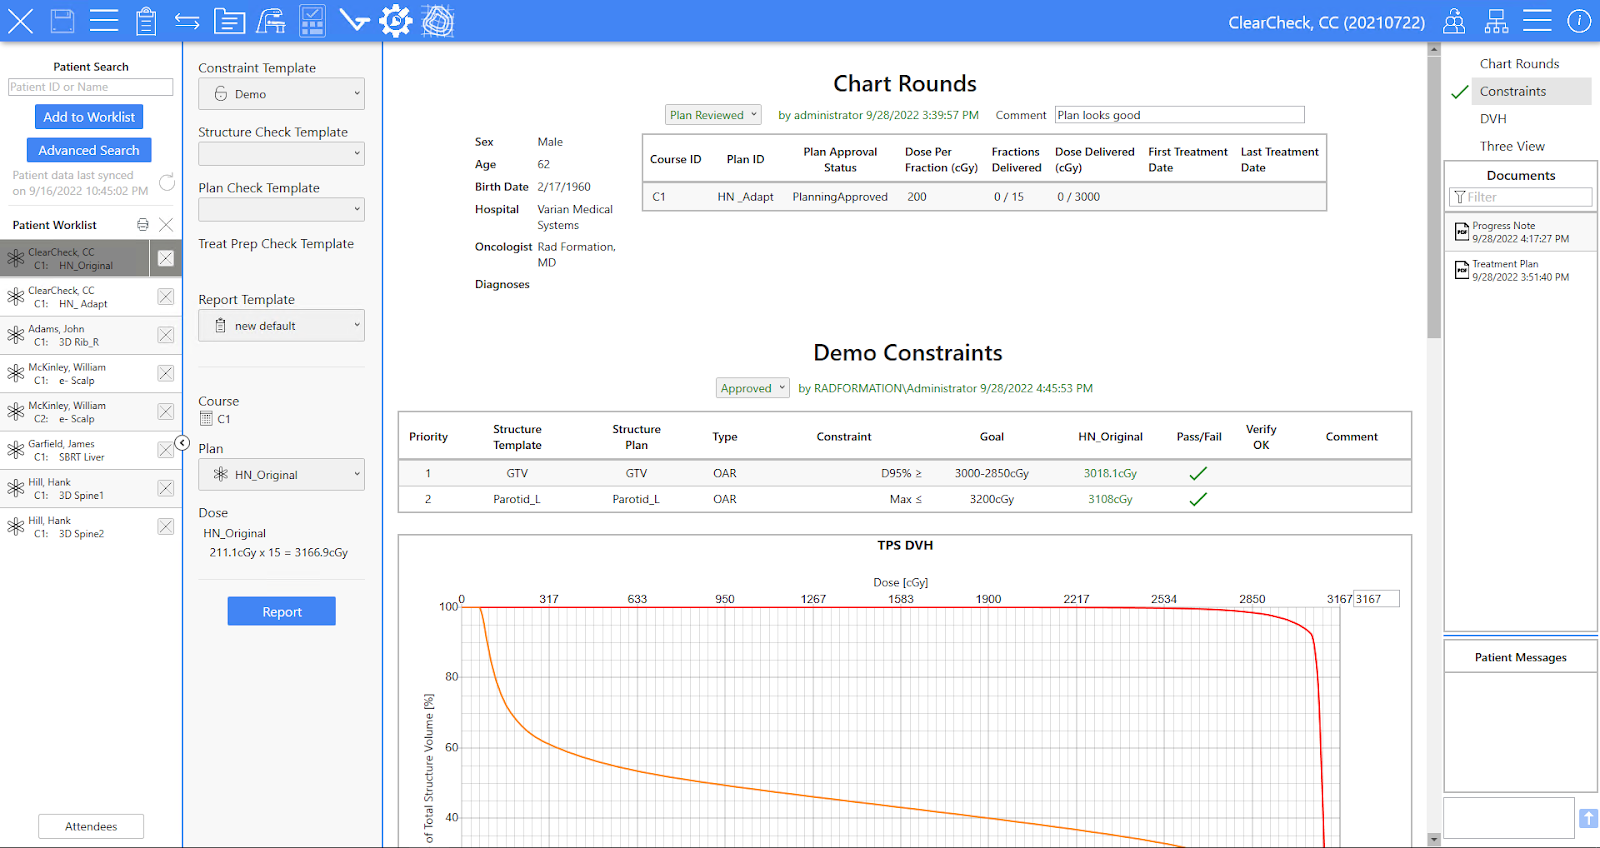
Task: Click the angled line tool icon in toolbar
Action: click(x=354, y=21)
